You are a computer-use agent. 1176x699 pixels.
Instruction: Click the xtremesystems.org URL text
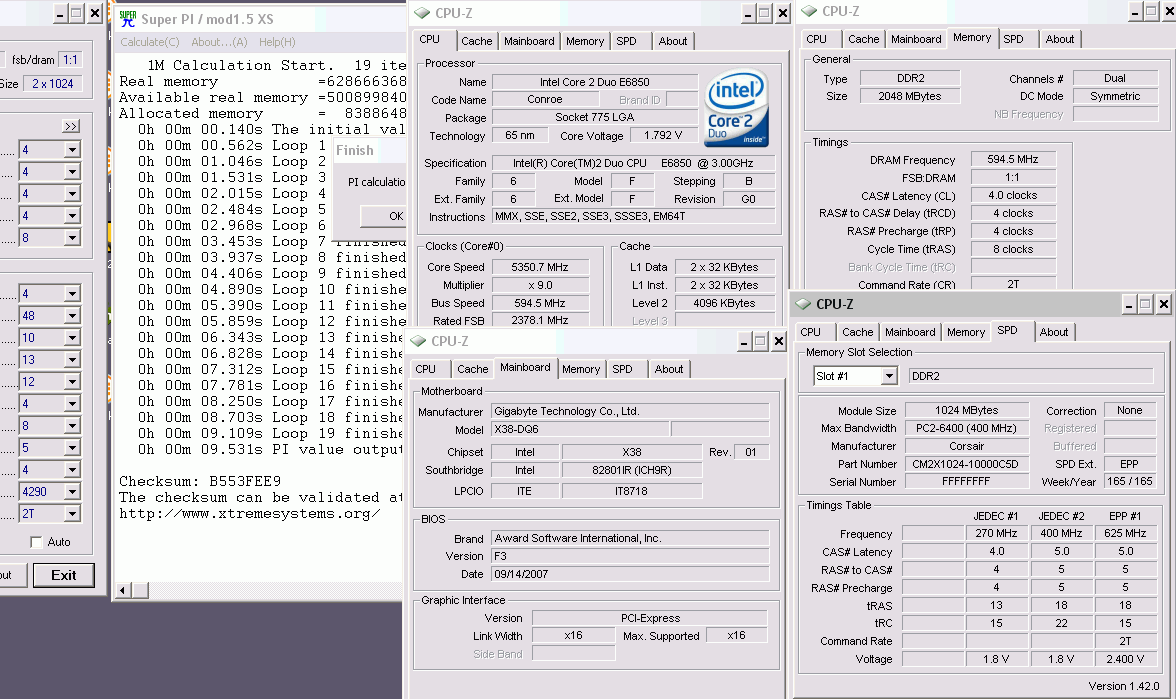point(250,514)
